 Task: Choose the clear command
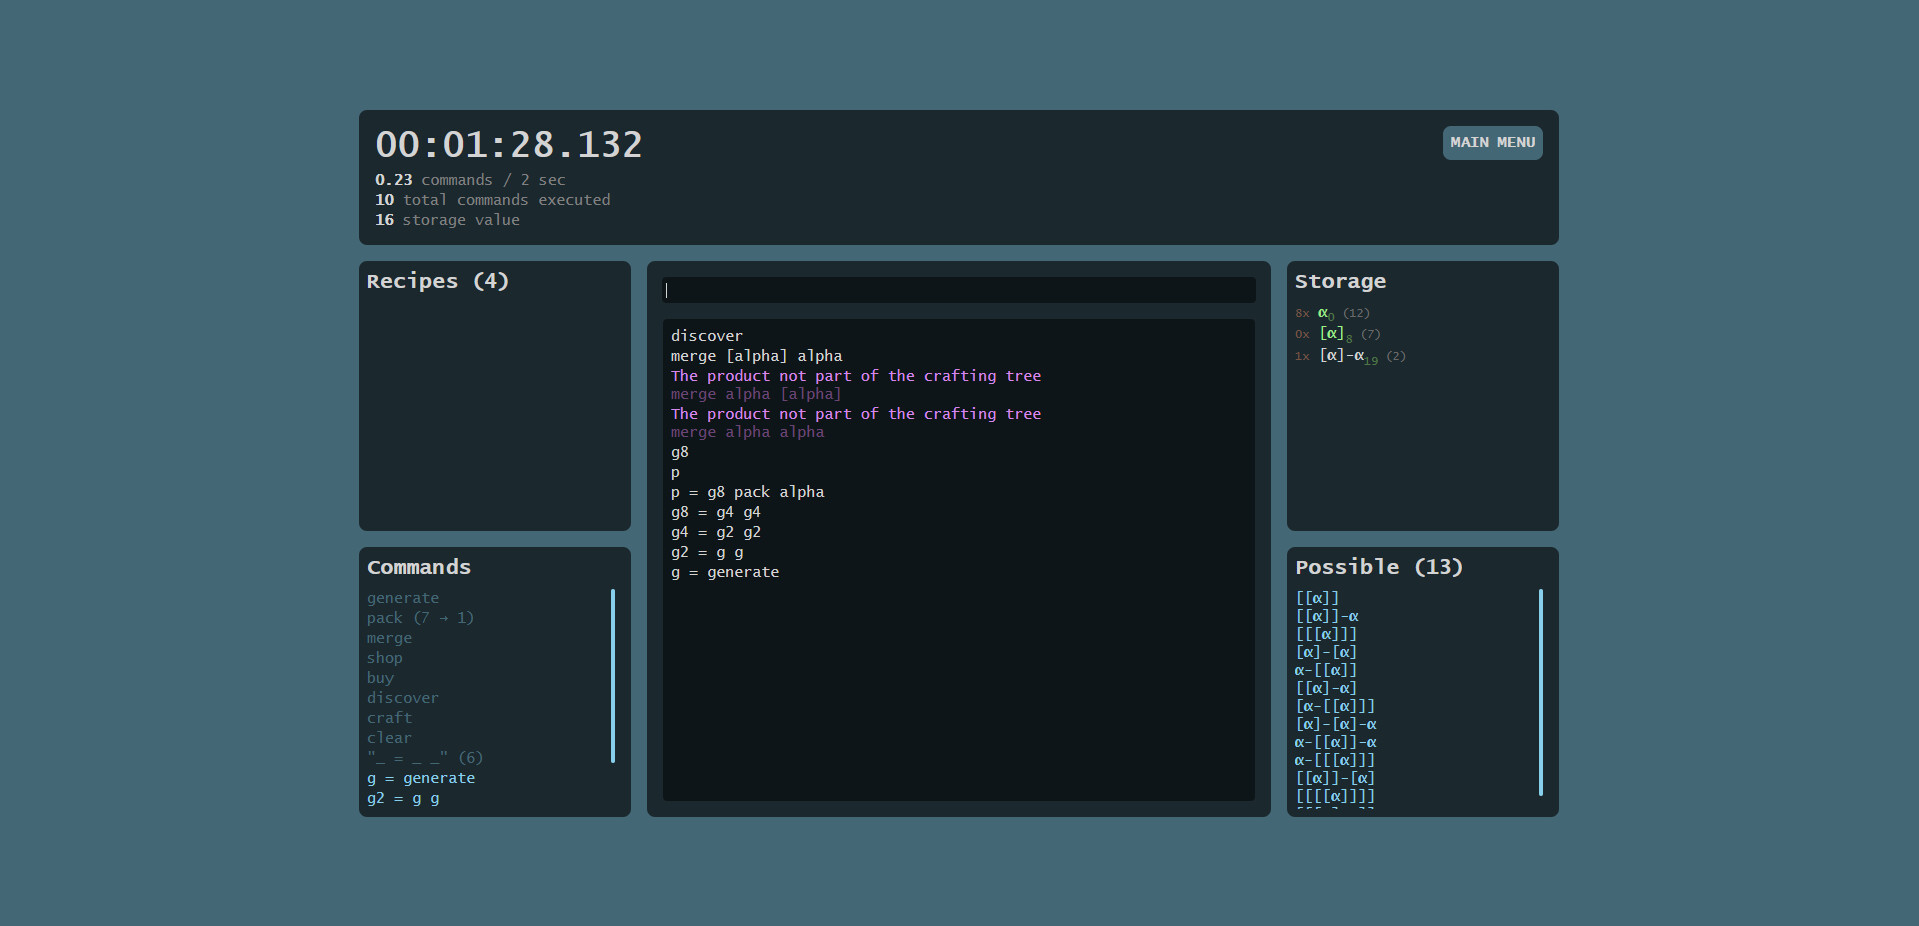coord(389,738)
